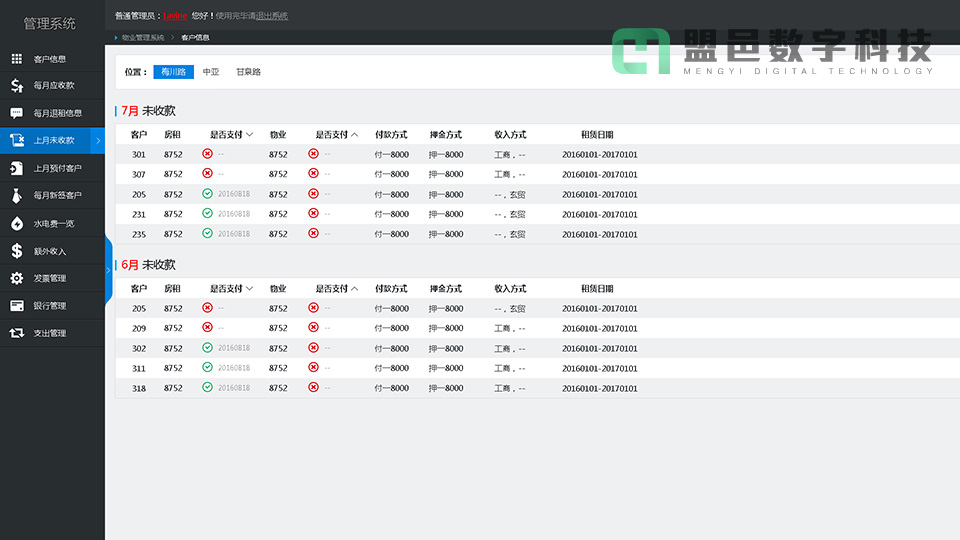The image size is (960, 540).
Task: Click the 每月应收款 money exchange icon
Action: 17,85
